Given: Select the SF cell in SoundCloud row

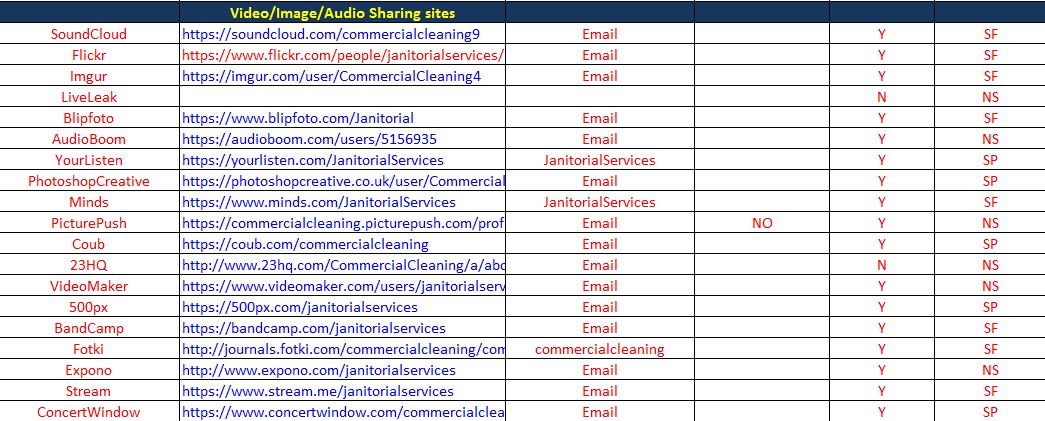Looking at the screenshot, I should click(x=990, y=34).
